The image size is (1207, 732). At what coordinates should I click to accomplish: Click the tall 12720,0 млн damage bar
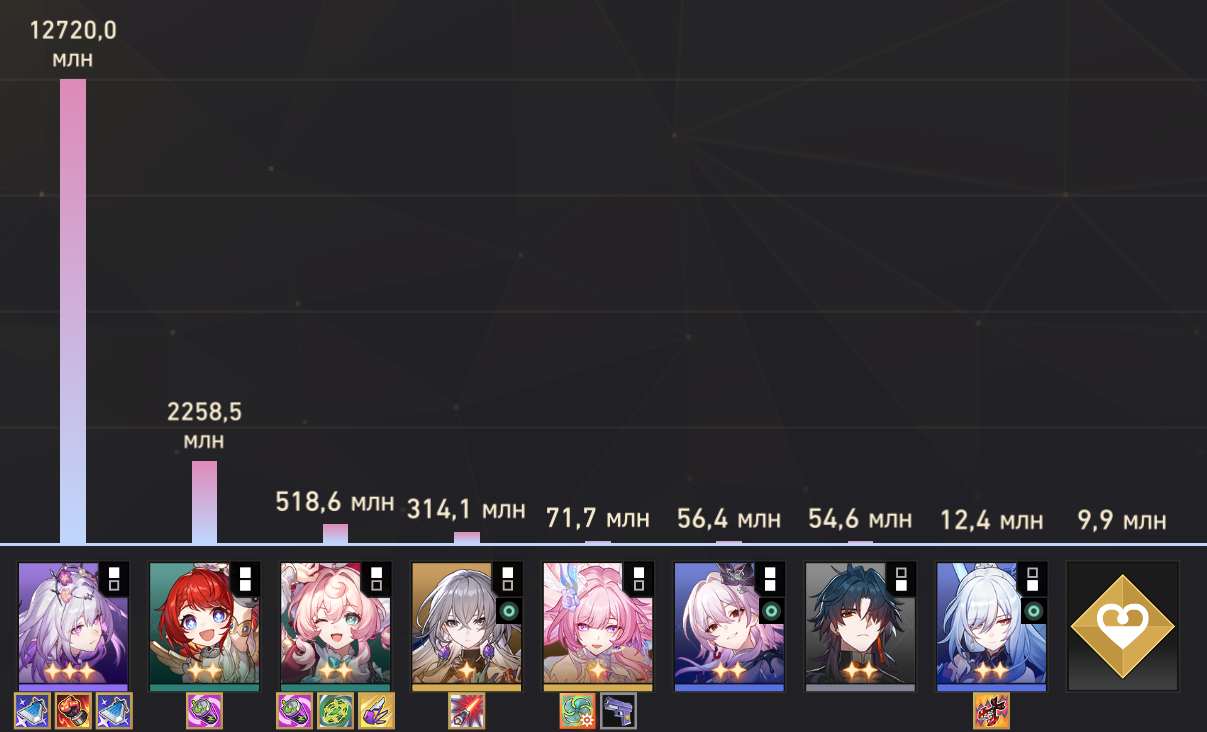pos(73,311)
